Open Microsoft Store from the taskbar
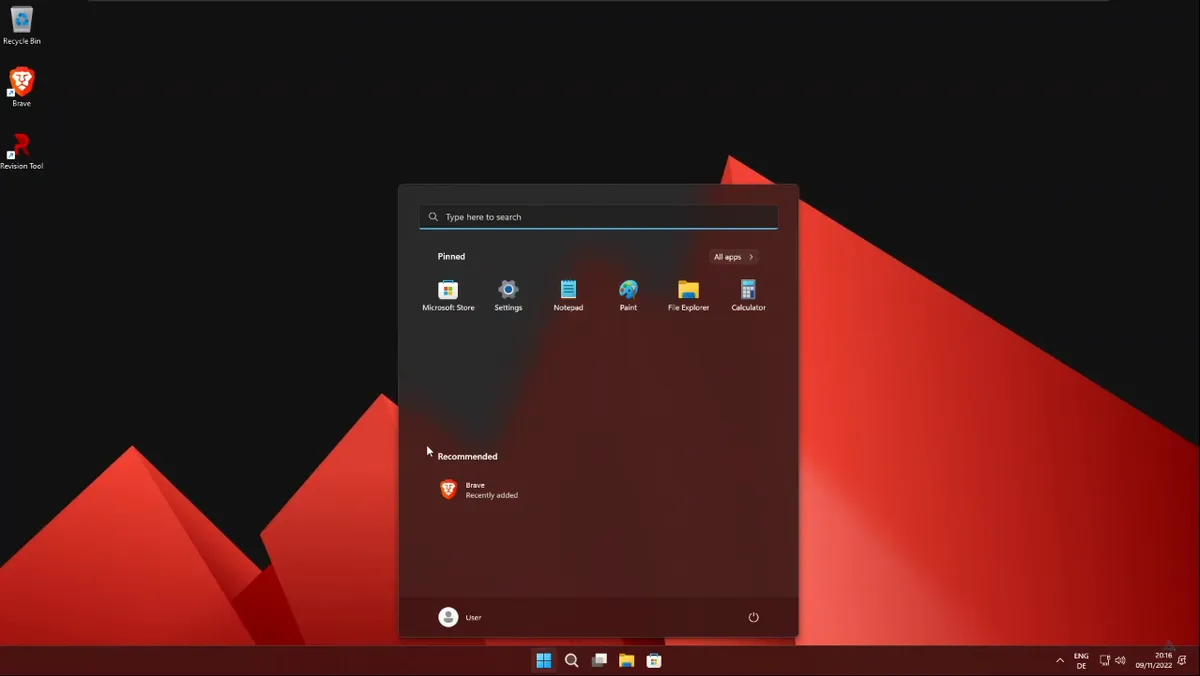 pyautogui.click(x=654, y=660)
